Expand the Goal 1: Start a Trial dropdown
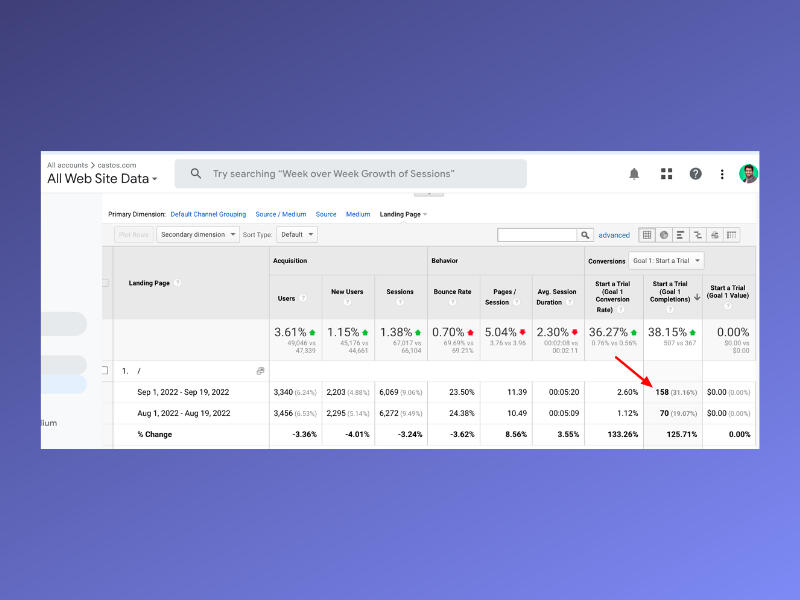Image resolution: width=800 pixels, height=600 pixels. pos(667,260)
